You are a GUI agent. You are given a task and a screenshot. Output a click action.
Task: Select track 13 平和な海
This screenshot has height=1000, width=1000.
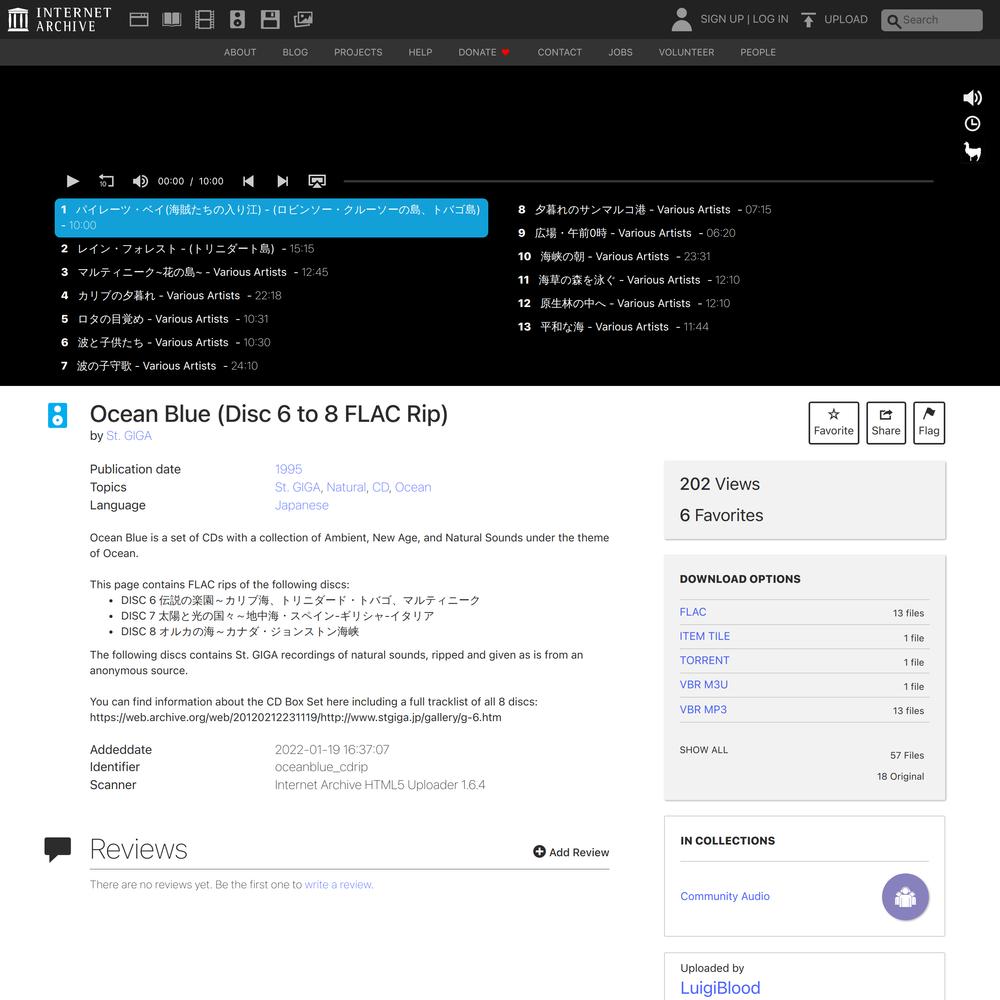click(613, 327)
